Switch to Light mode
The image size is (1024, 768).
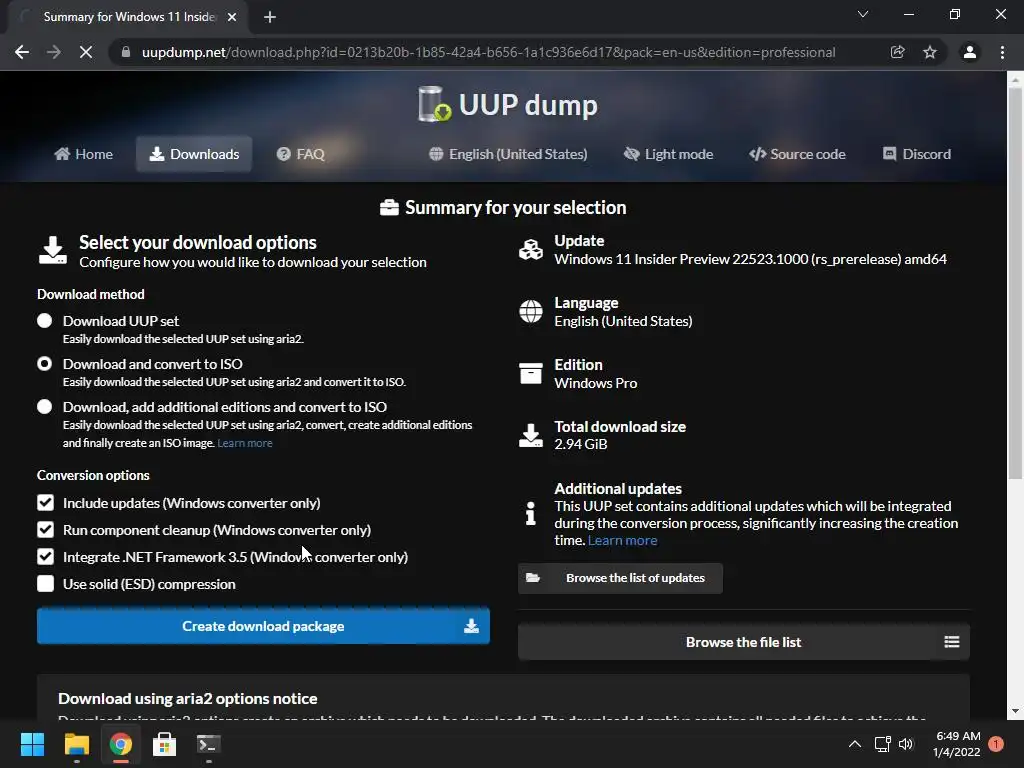point(668,154)
